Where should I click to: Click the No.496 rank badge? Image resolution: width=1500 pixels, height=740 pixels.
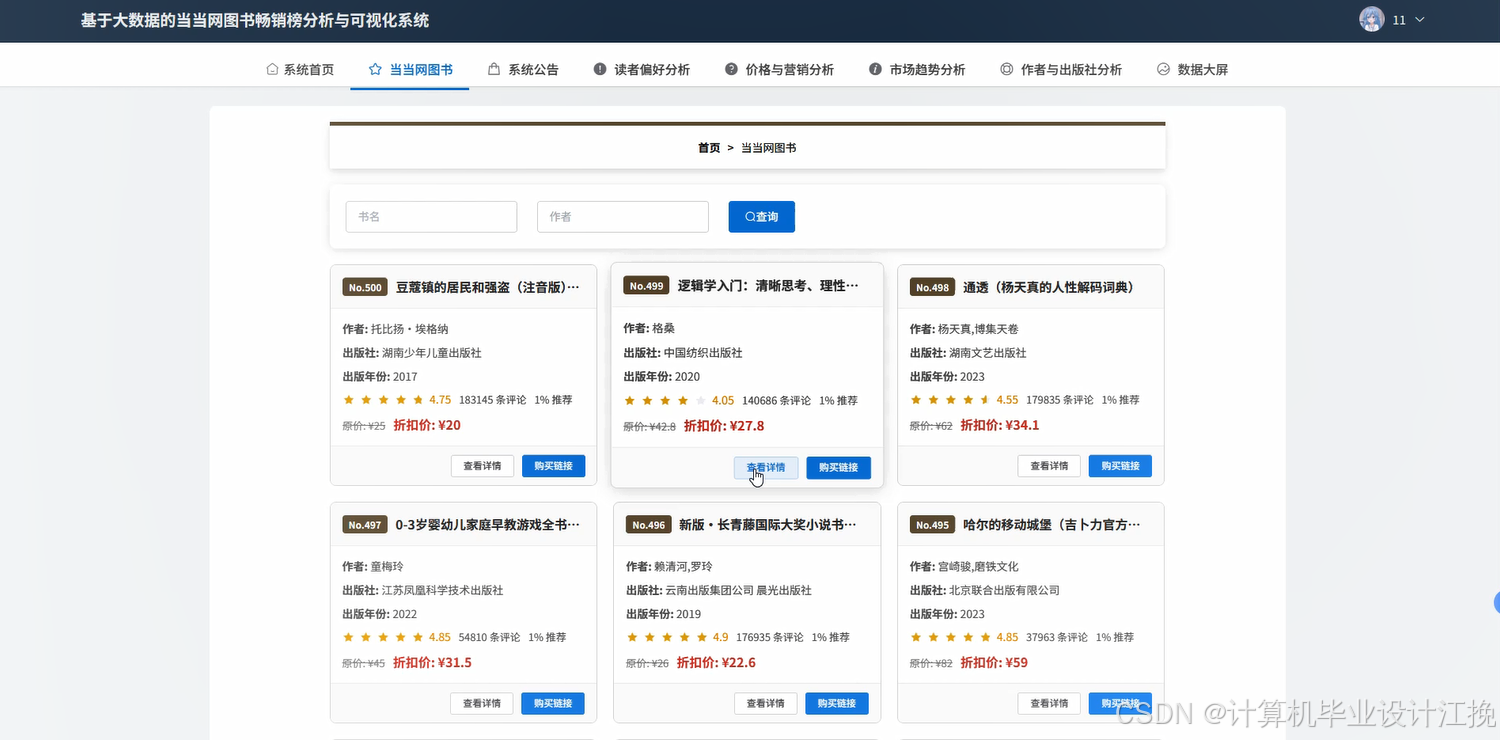coord(649,525)
